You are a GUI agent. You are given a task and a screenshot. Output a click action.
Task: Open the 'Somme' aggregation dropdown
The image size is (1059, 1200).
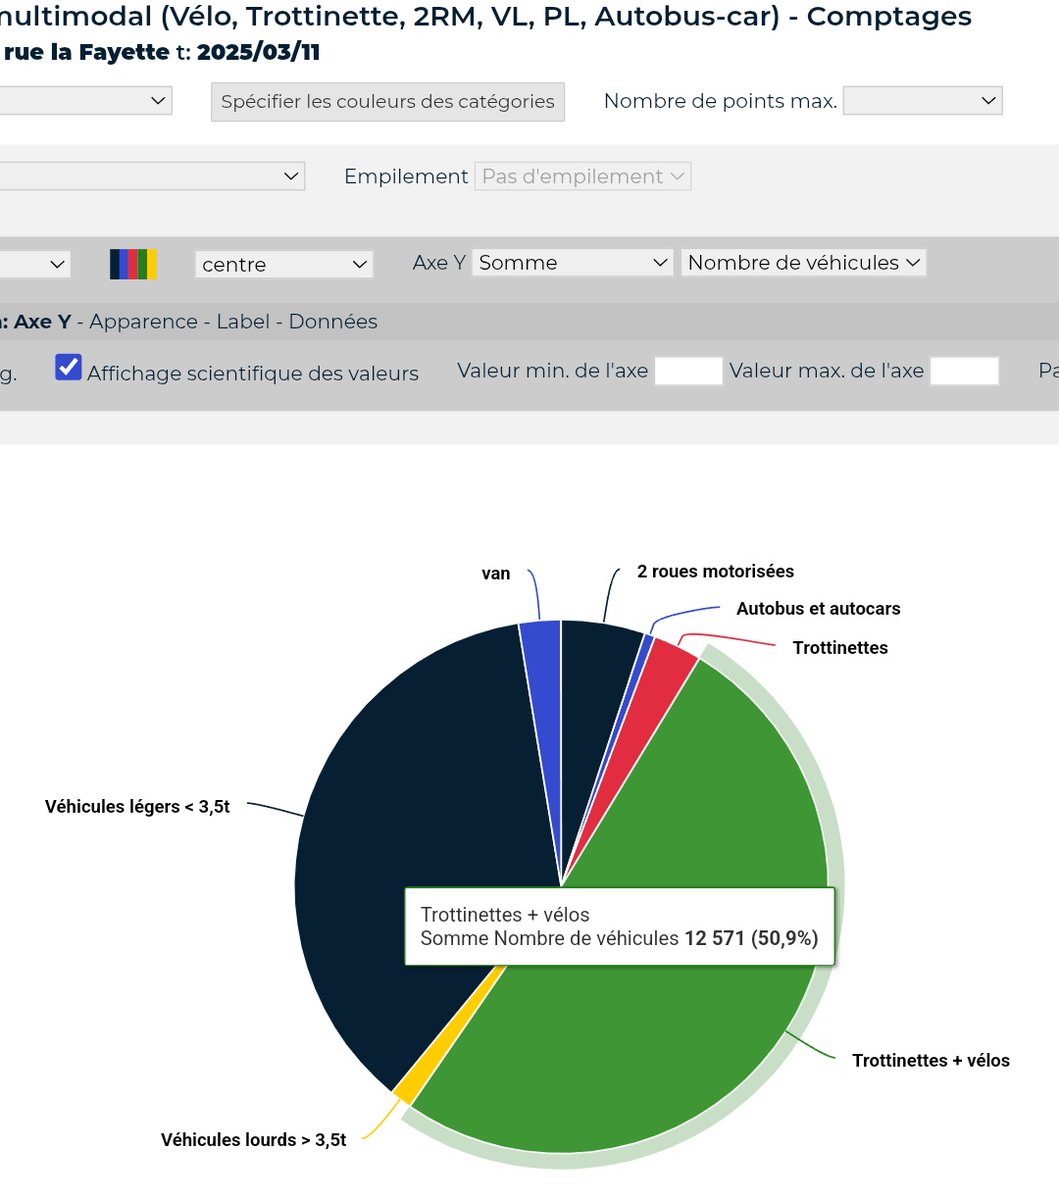(x=572, y=263)
